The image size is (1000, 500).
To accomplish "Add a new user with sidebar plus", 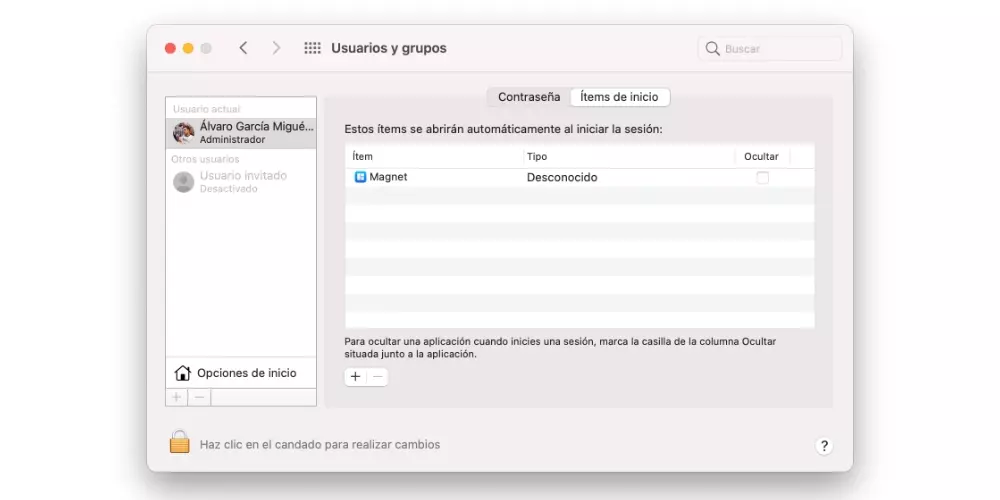I will coord(177,397).
